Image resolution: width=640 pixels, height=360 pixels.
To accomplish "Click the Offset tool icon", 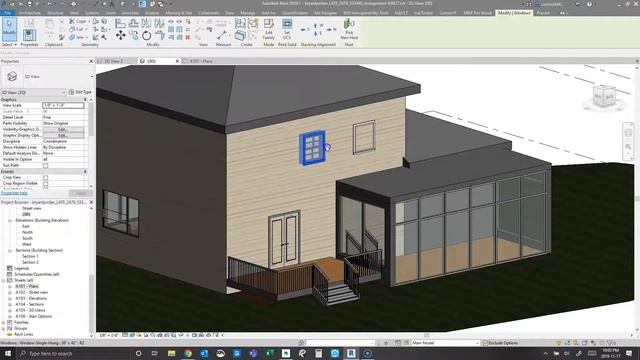I will 133,23.
